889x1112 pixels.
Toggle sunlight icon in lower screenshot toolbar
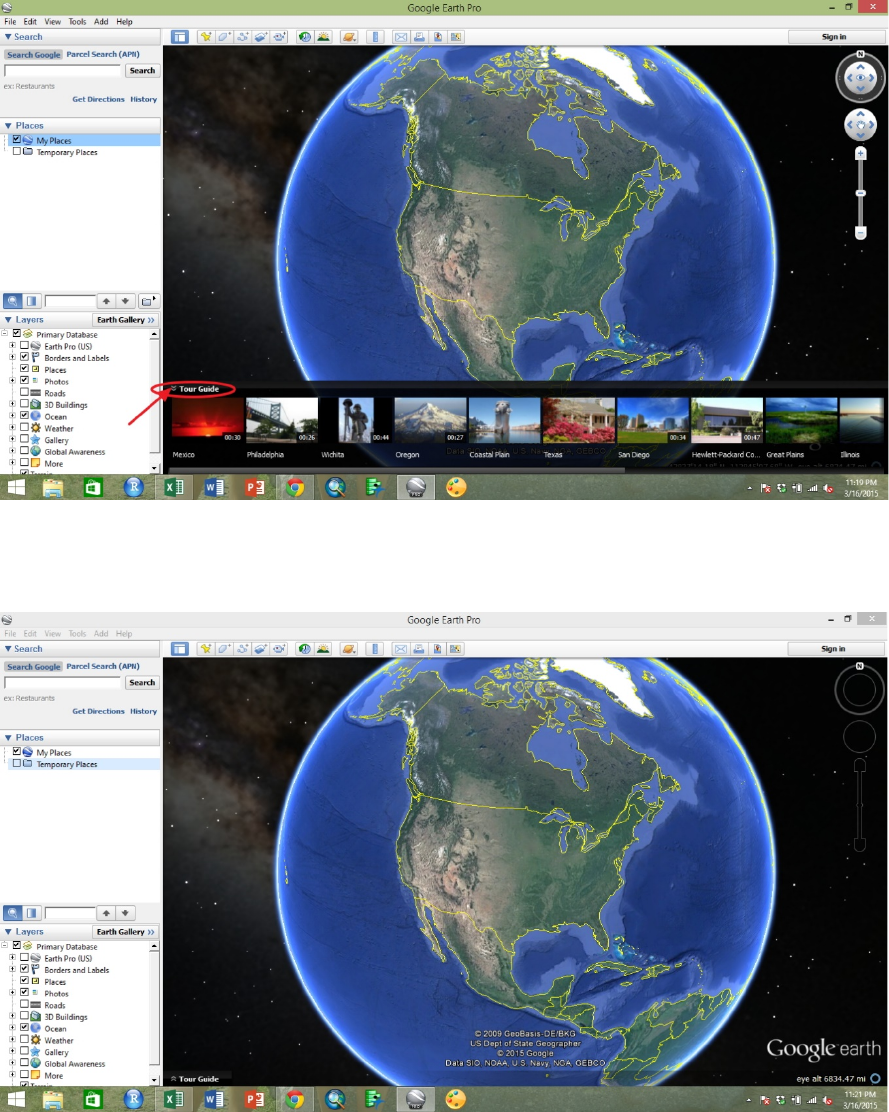point(323,649)
